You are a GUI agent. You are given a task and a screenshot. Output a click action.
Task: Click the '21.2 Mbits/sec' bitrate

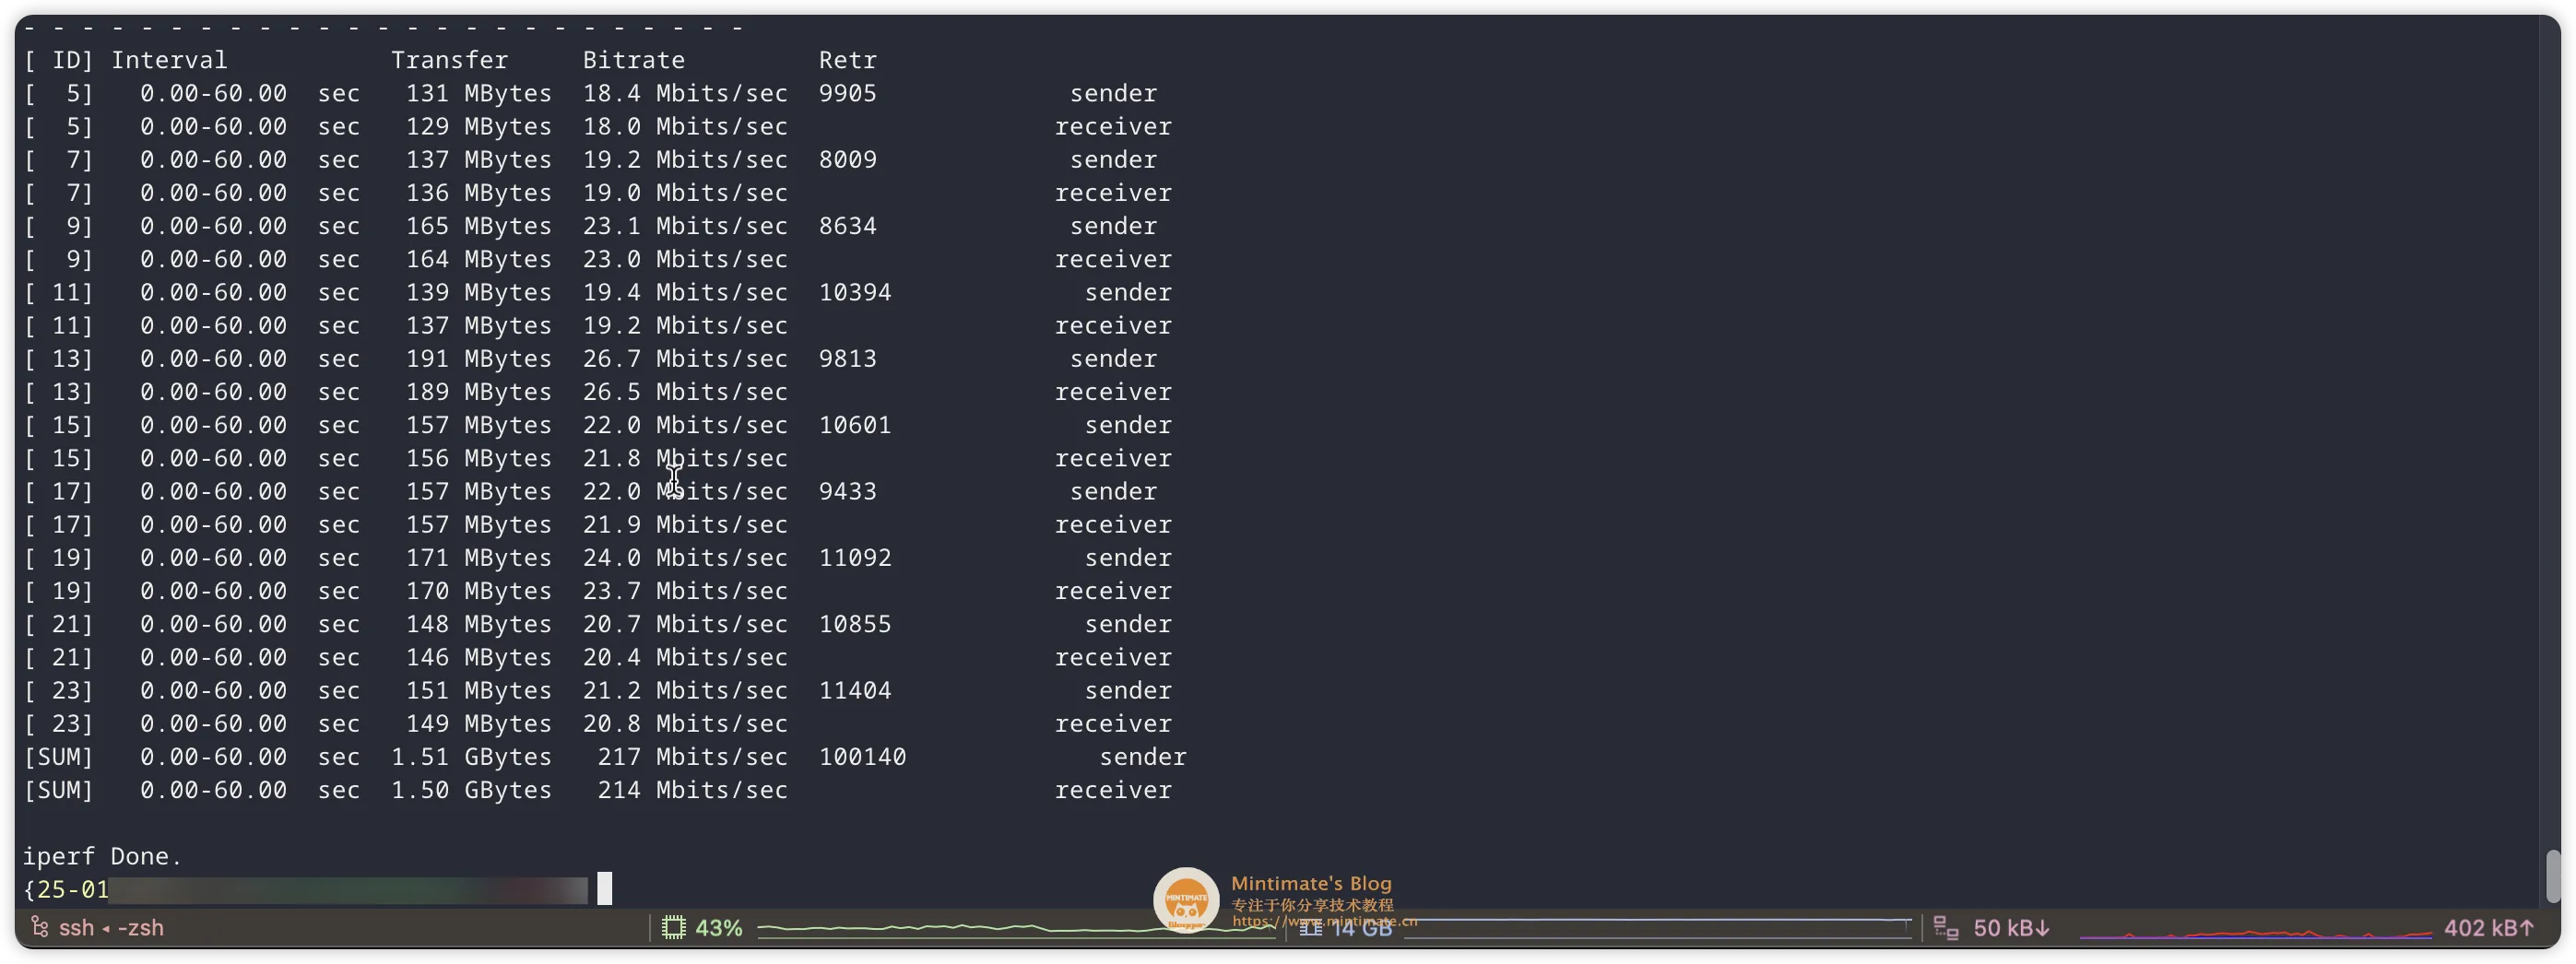point(685,690)
